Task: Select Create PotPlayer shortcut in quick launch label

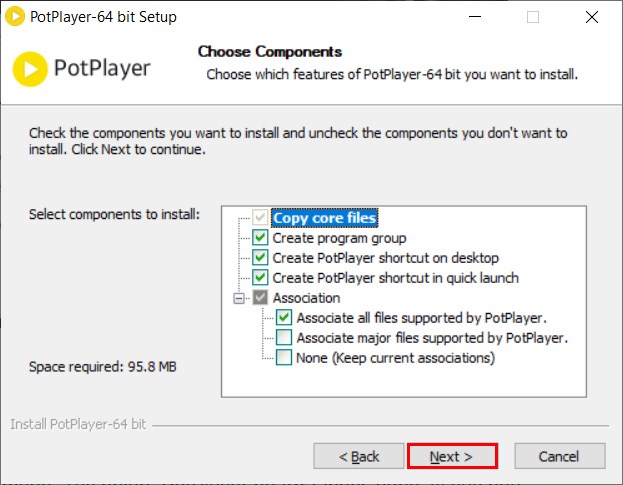Action: pos(396,278)
